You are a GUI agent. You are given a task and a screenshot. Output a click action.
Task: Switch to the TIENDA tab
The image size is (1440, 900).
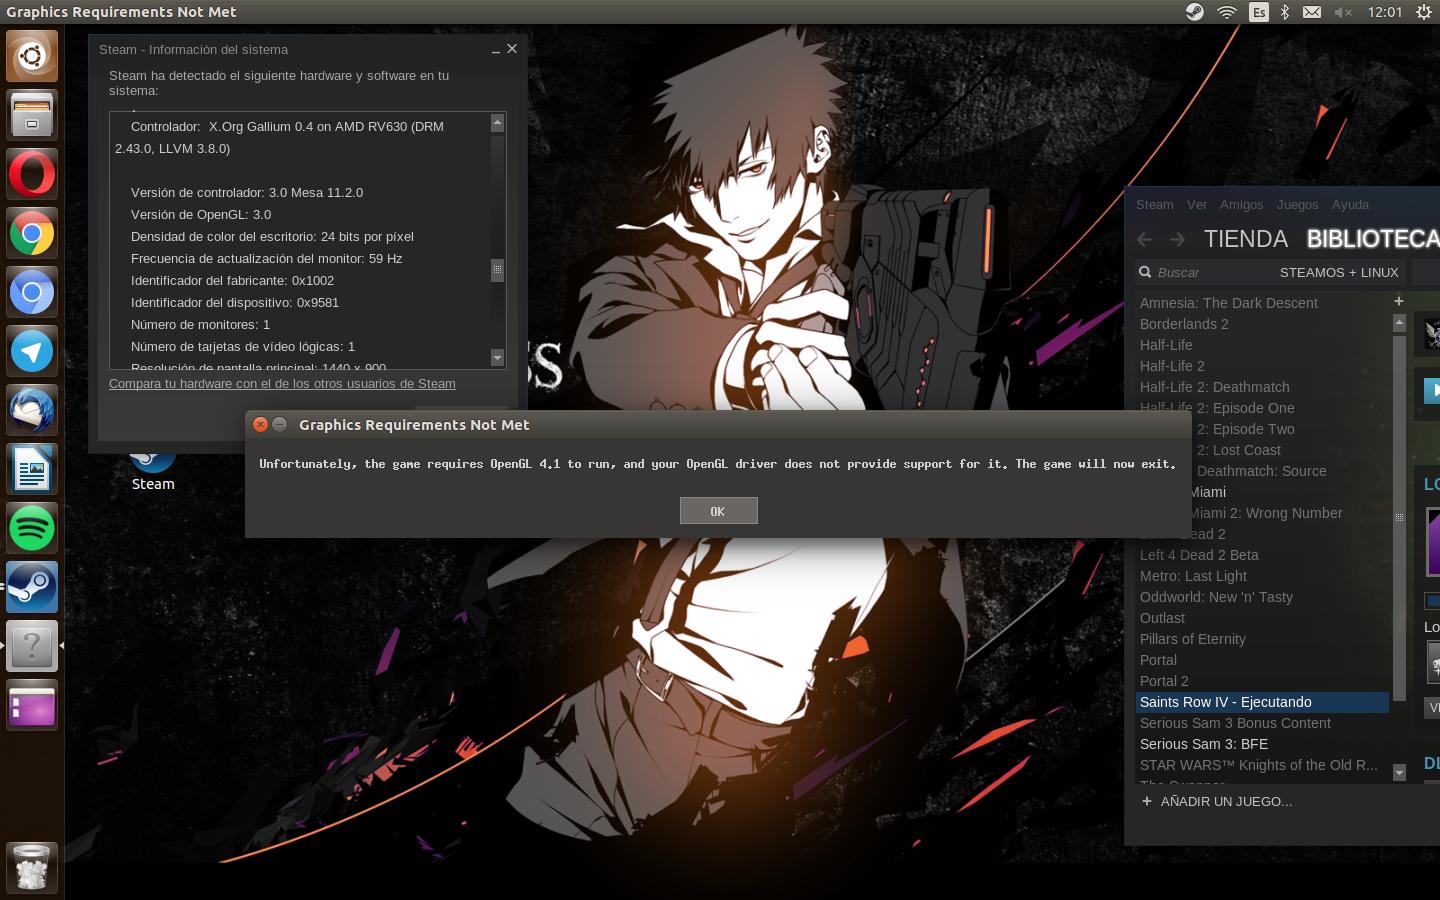1245,239
